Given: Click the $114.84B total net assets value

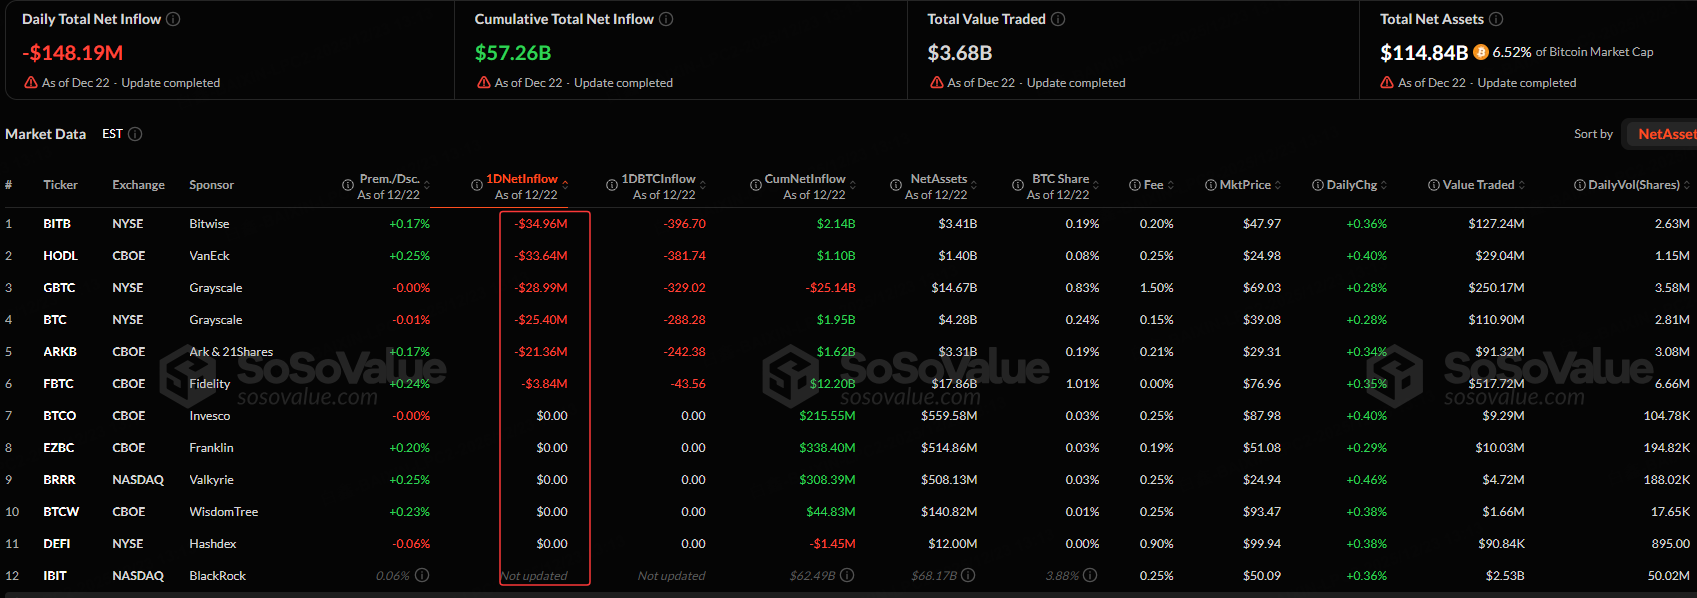Looking at the screenshot, I should coord(1424,53).
